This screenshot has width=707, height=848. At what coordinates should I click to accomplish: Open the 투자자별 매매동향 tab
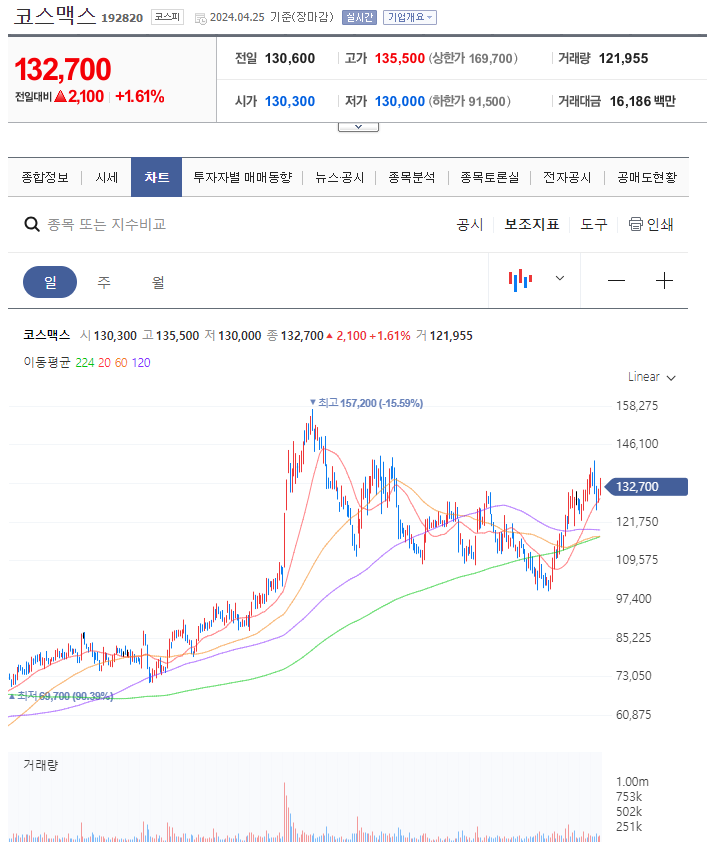242,177
